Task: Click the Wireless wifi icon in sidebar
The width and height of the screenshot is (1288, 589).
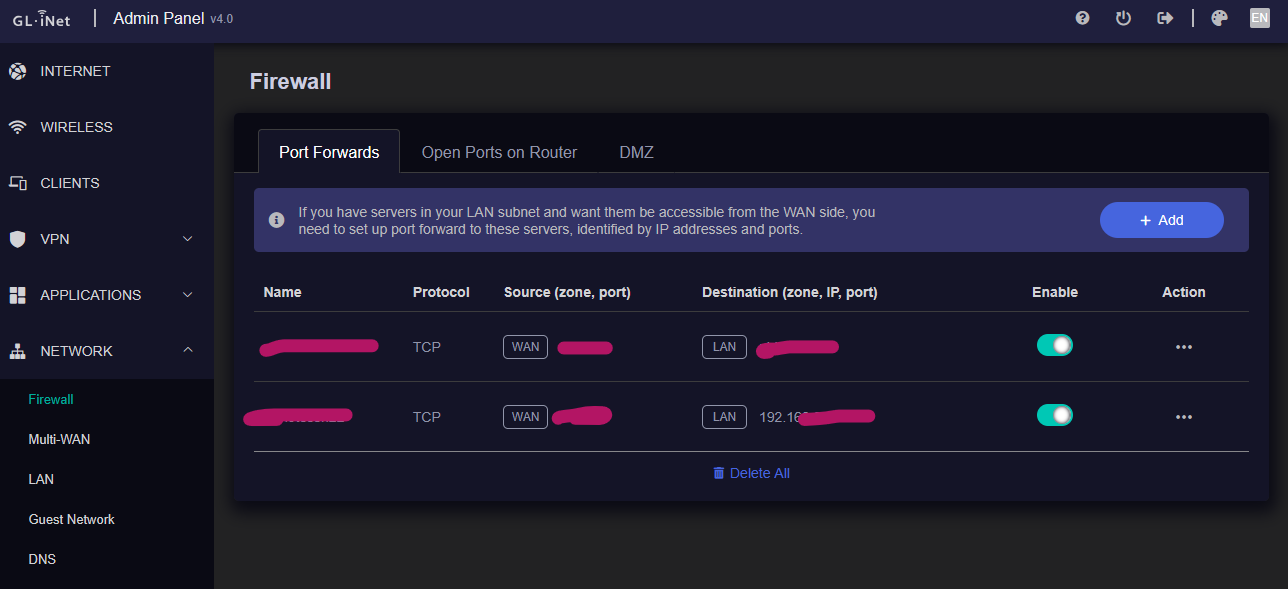Action: pyautogui.click(x=17, y=127)
